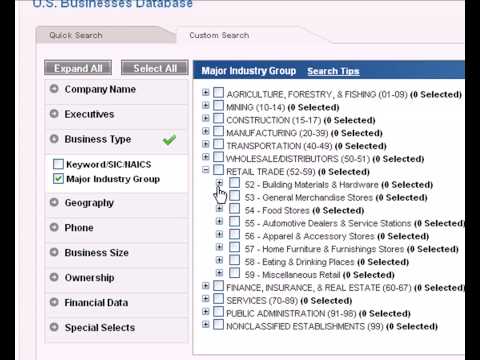The width and height of the screenshot is (480, 360).
Task: Click the Geography section arrow icon
Action: [54, 202]
